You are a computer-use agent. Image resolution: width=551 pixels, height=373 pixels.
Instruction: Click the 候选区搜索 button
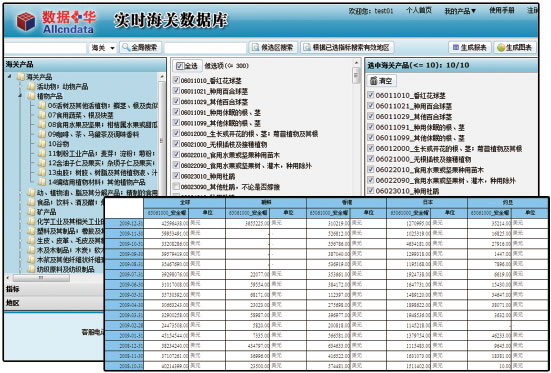pos(273,48)
